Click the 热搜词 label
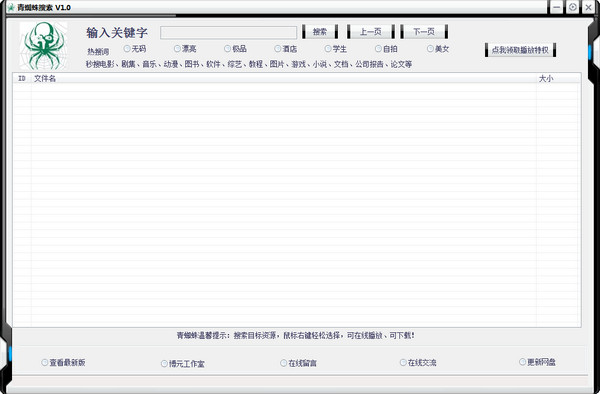 point(98,51)
